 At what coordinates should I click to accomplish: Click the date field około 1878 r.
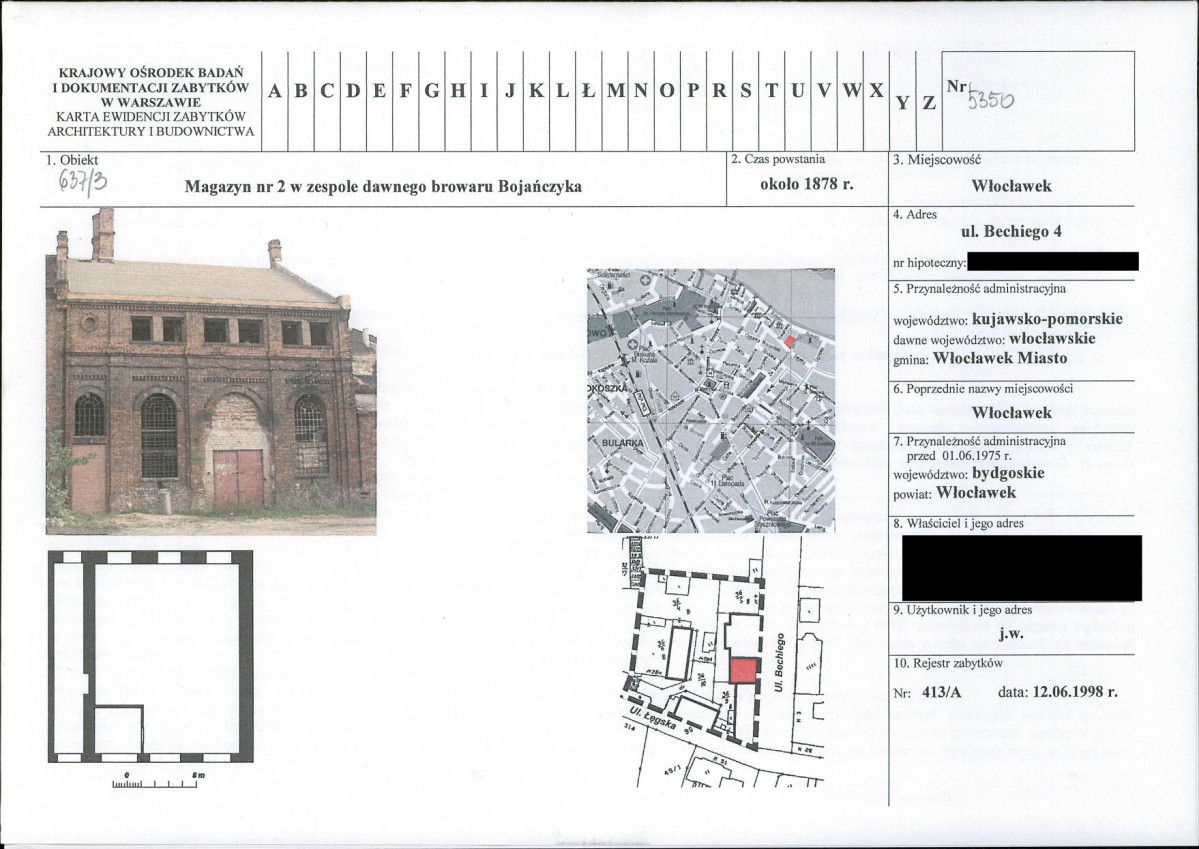coord(806,185)
